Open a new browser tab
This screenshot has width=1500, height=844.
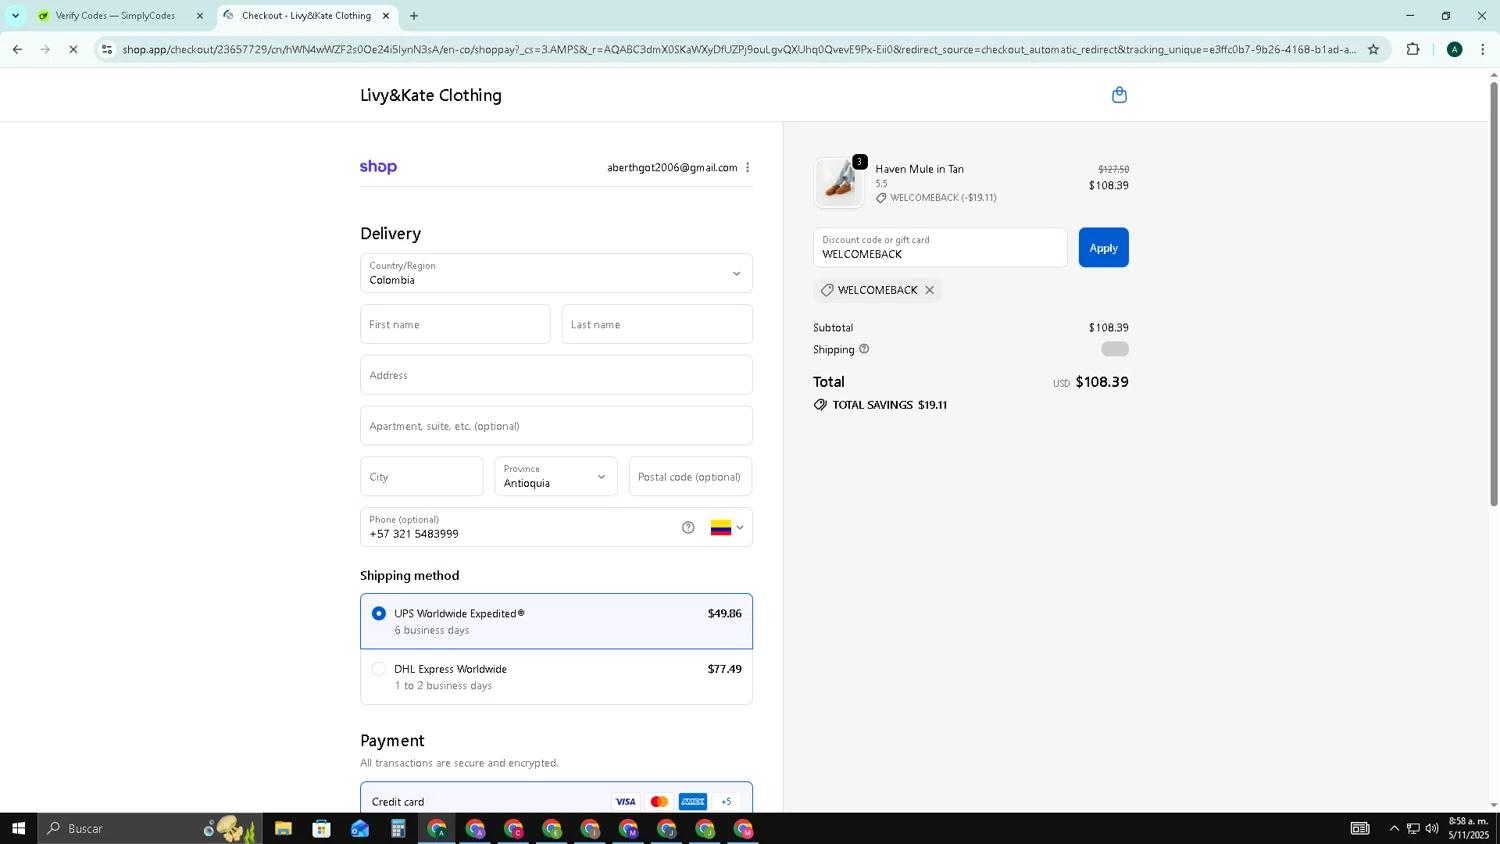click(414, 16)
